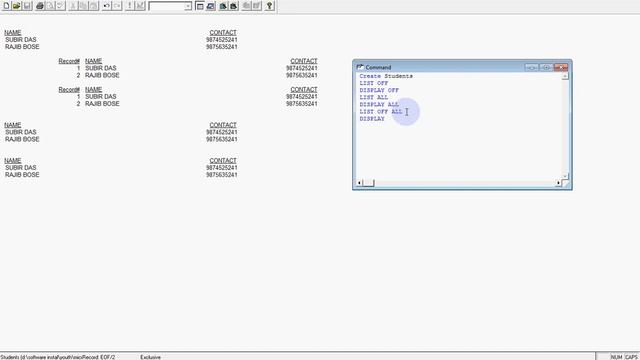
Task: Save with the floppy disk icon
Action: (27, 6)
